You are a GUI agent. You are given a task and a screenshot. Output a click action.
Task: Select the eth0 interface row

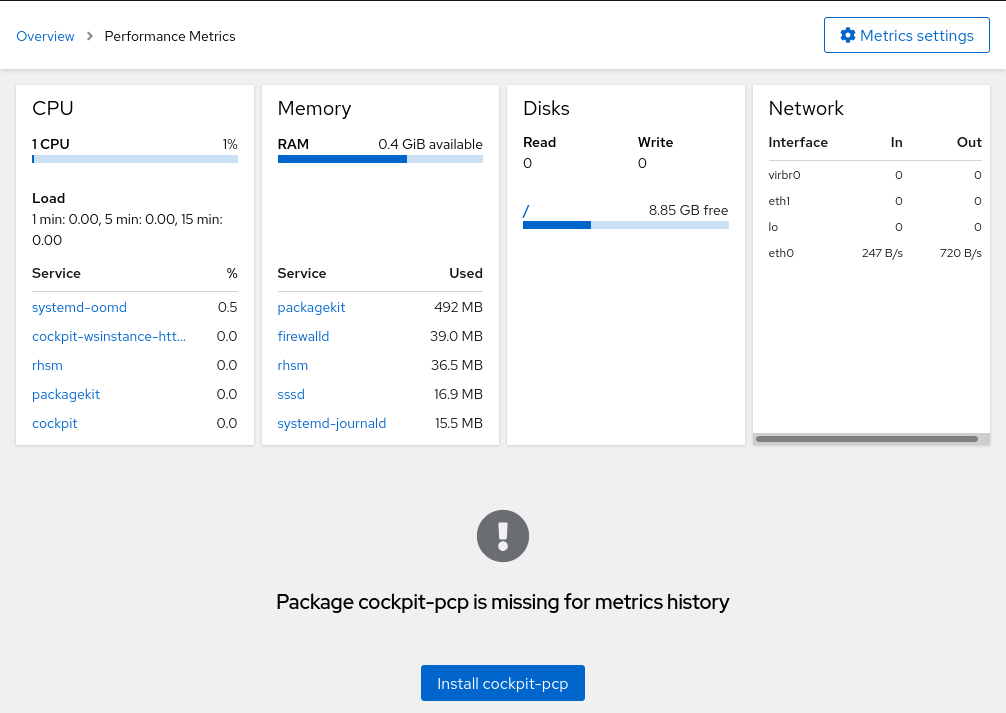click(x=875, y=253)
